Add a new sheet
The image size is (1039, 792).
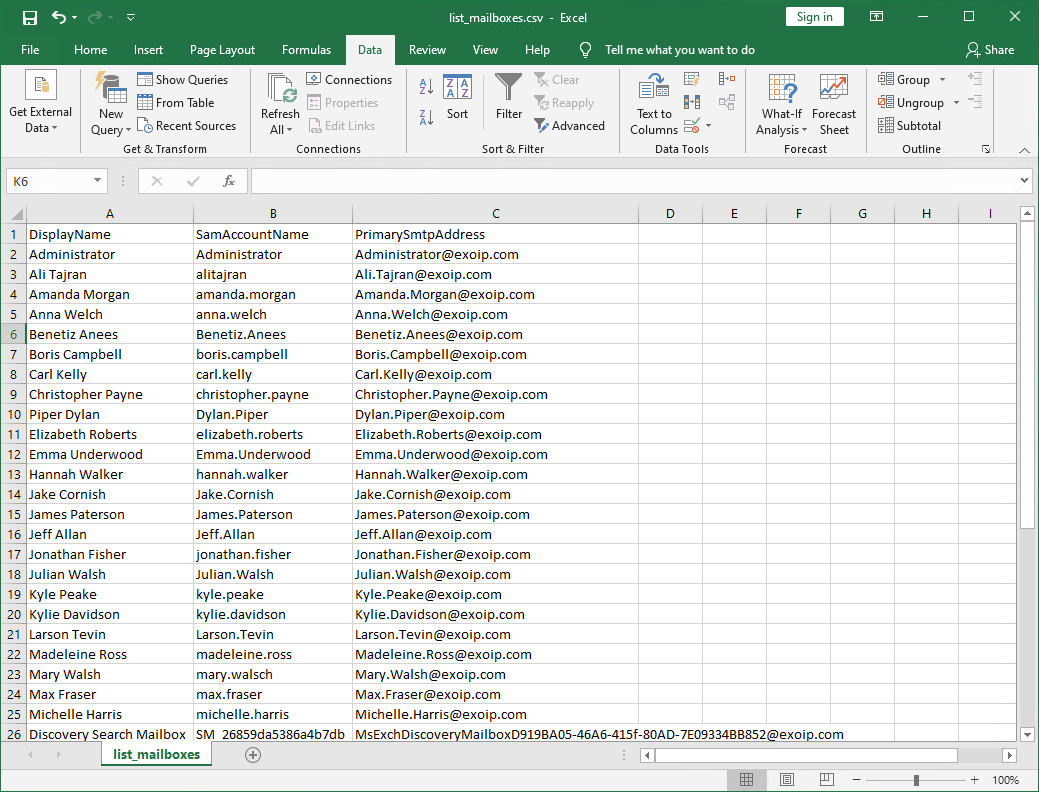(x=252, y=754)
